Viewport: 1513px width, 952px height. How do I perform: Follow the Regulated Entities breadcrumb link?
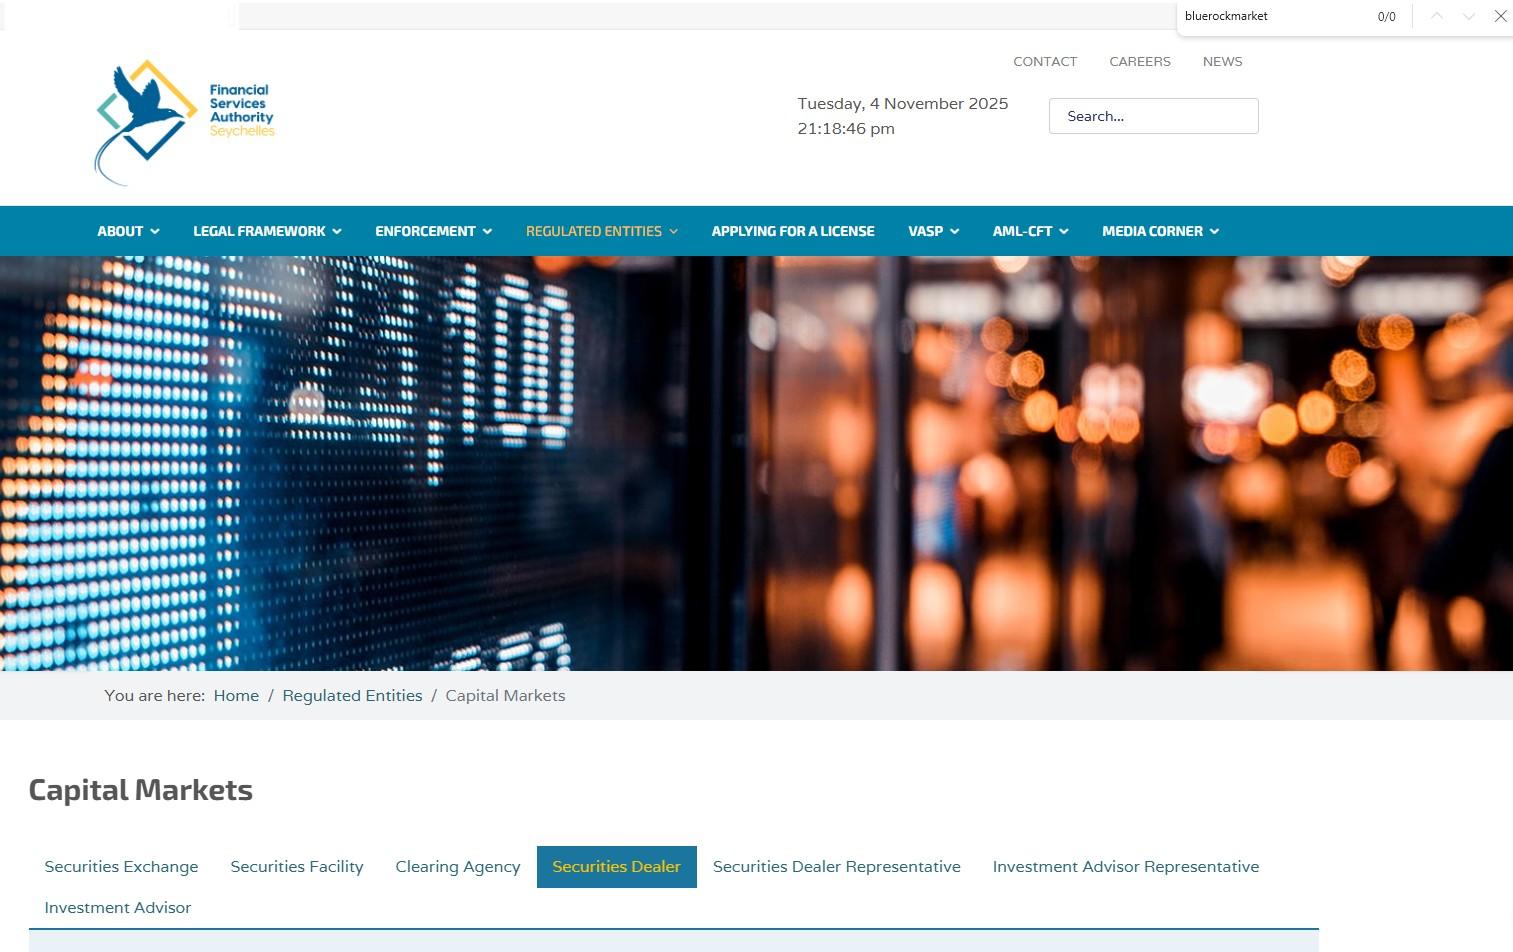tap(352, 696)
